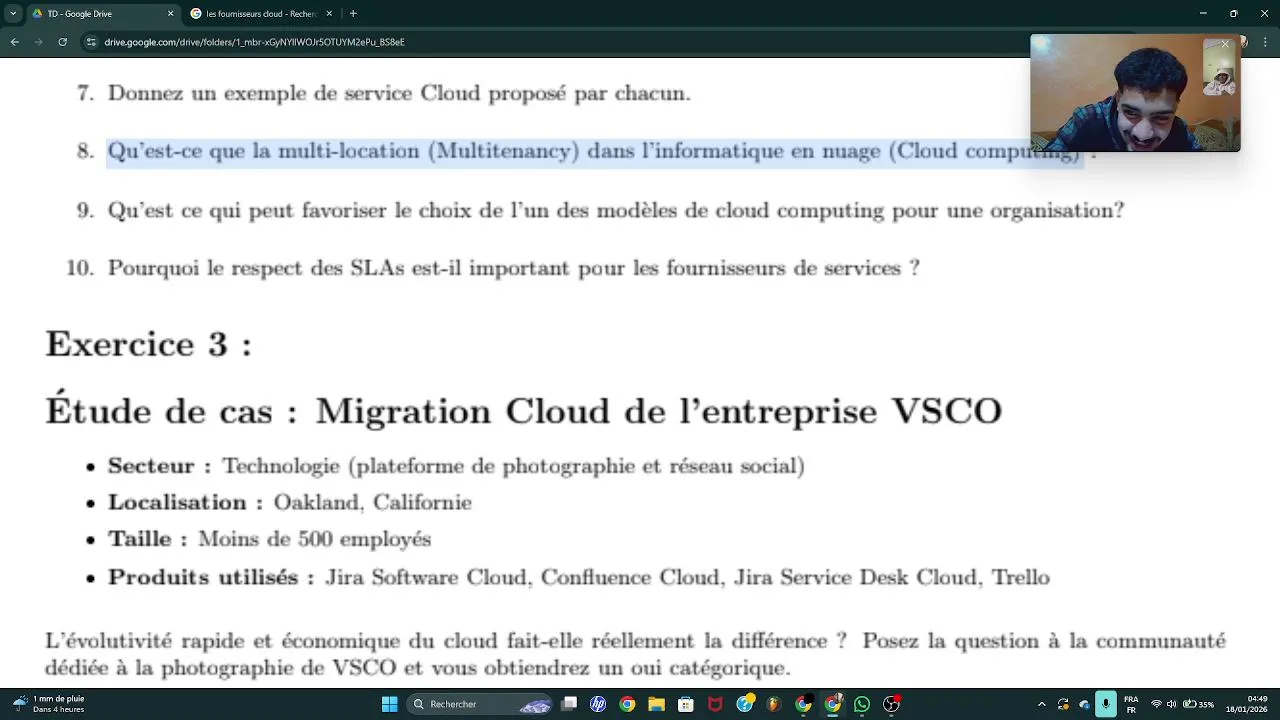Open McAfee red icon on taskbar
This screenshot has height=720, width=1280.
point(715,704)
